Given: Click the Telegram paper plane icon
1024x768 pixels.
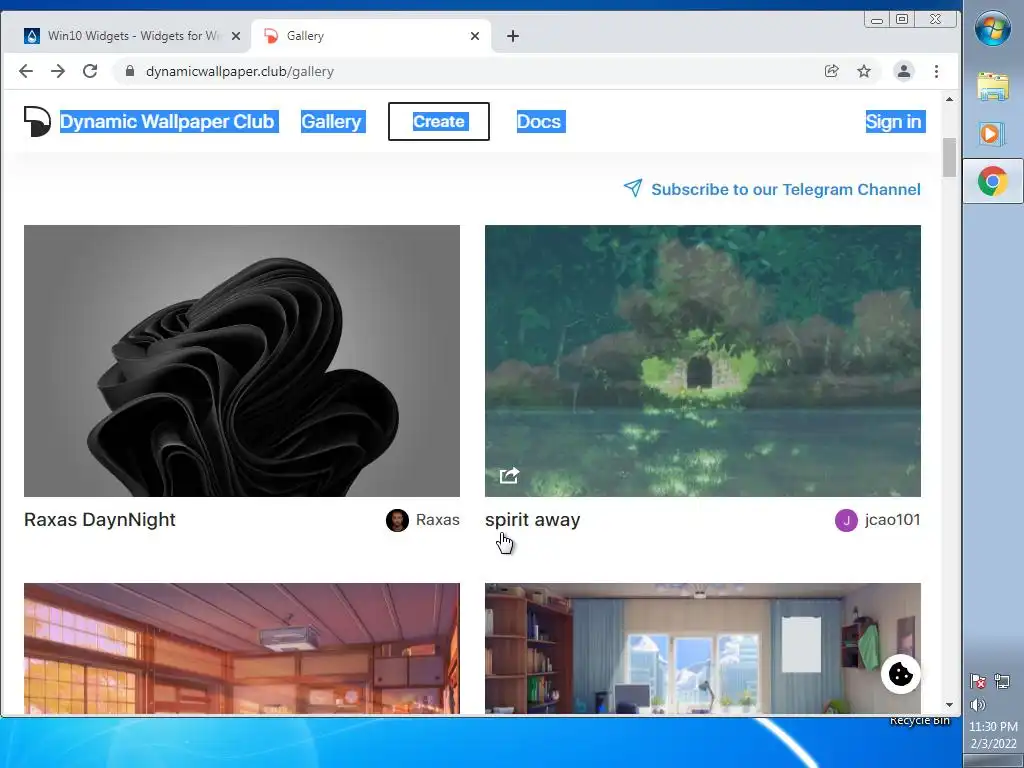Looking at the screenshot, I should tap(633, 188).
